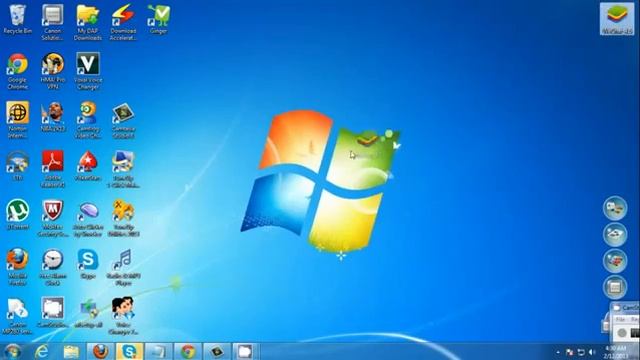Screen dimensions: 640x360
Task: Open the Auto Clicker mouse shortcut
Action: point(88,218)
